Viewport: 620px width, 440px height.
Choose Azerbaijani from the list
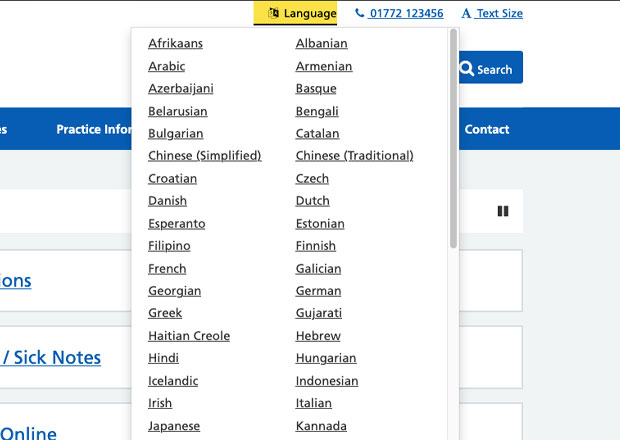pos(181,89)
